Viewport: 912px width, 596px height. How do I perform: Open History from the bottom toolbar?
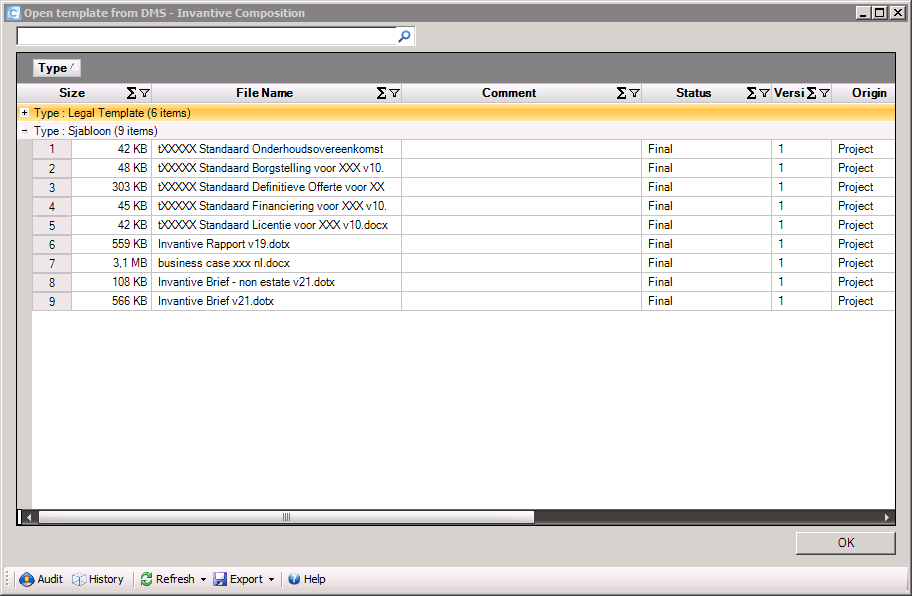(98, 579)
